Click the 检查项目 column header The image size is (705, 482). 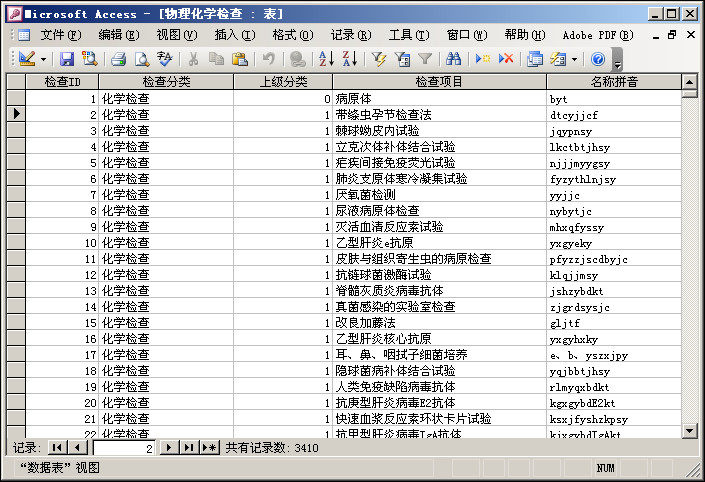click(x=439, y=82)
